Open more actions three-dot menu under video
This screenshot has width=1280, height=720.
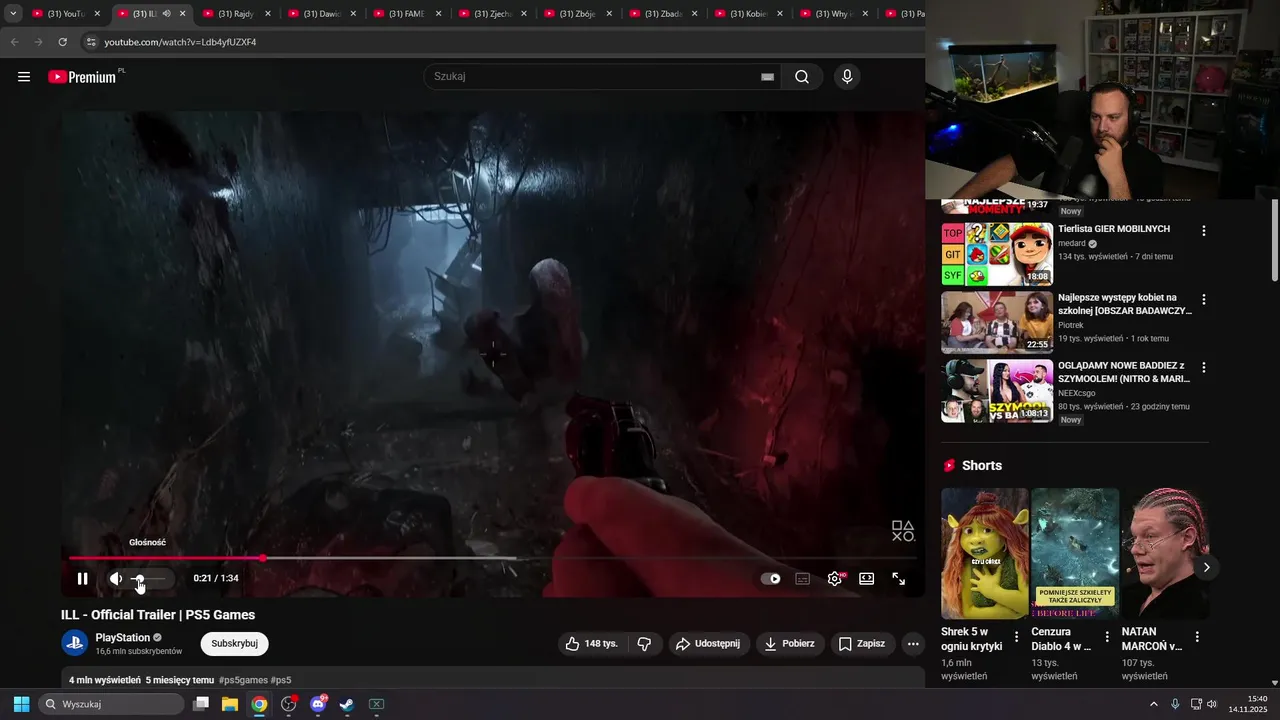coord(913,644)
